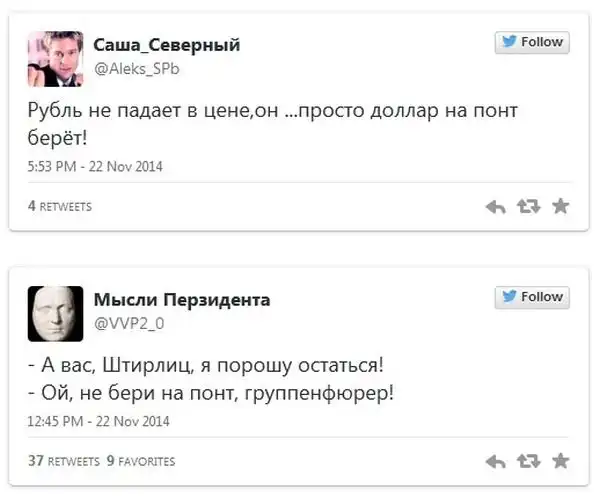This screenshot has height=498, width=600.
Task: Favorite the Саша_Северный tweet with the star
Action: (x=560, y=206)
